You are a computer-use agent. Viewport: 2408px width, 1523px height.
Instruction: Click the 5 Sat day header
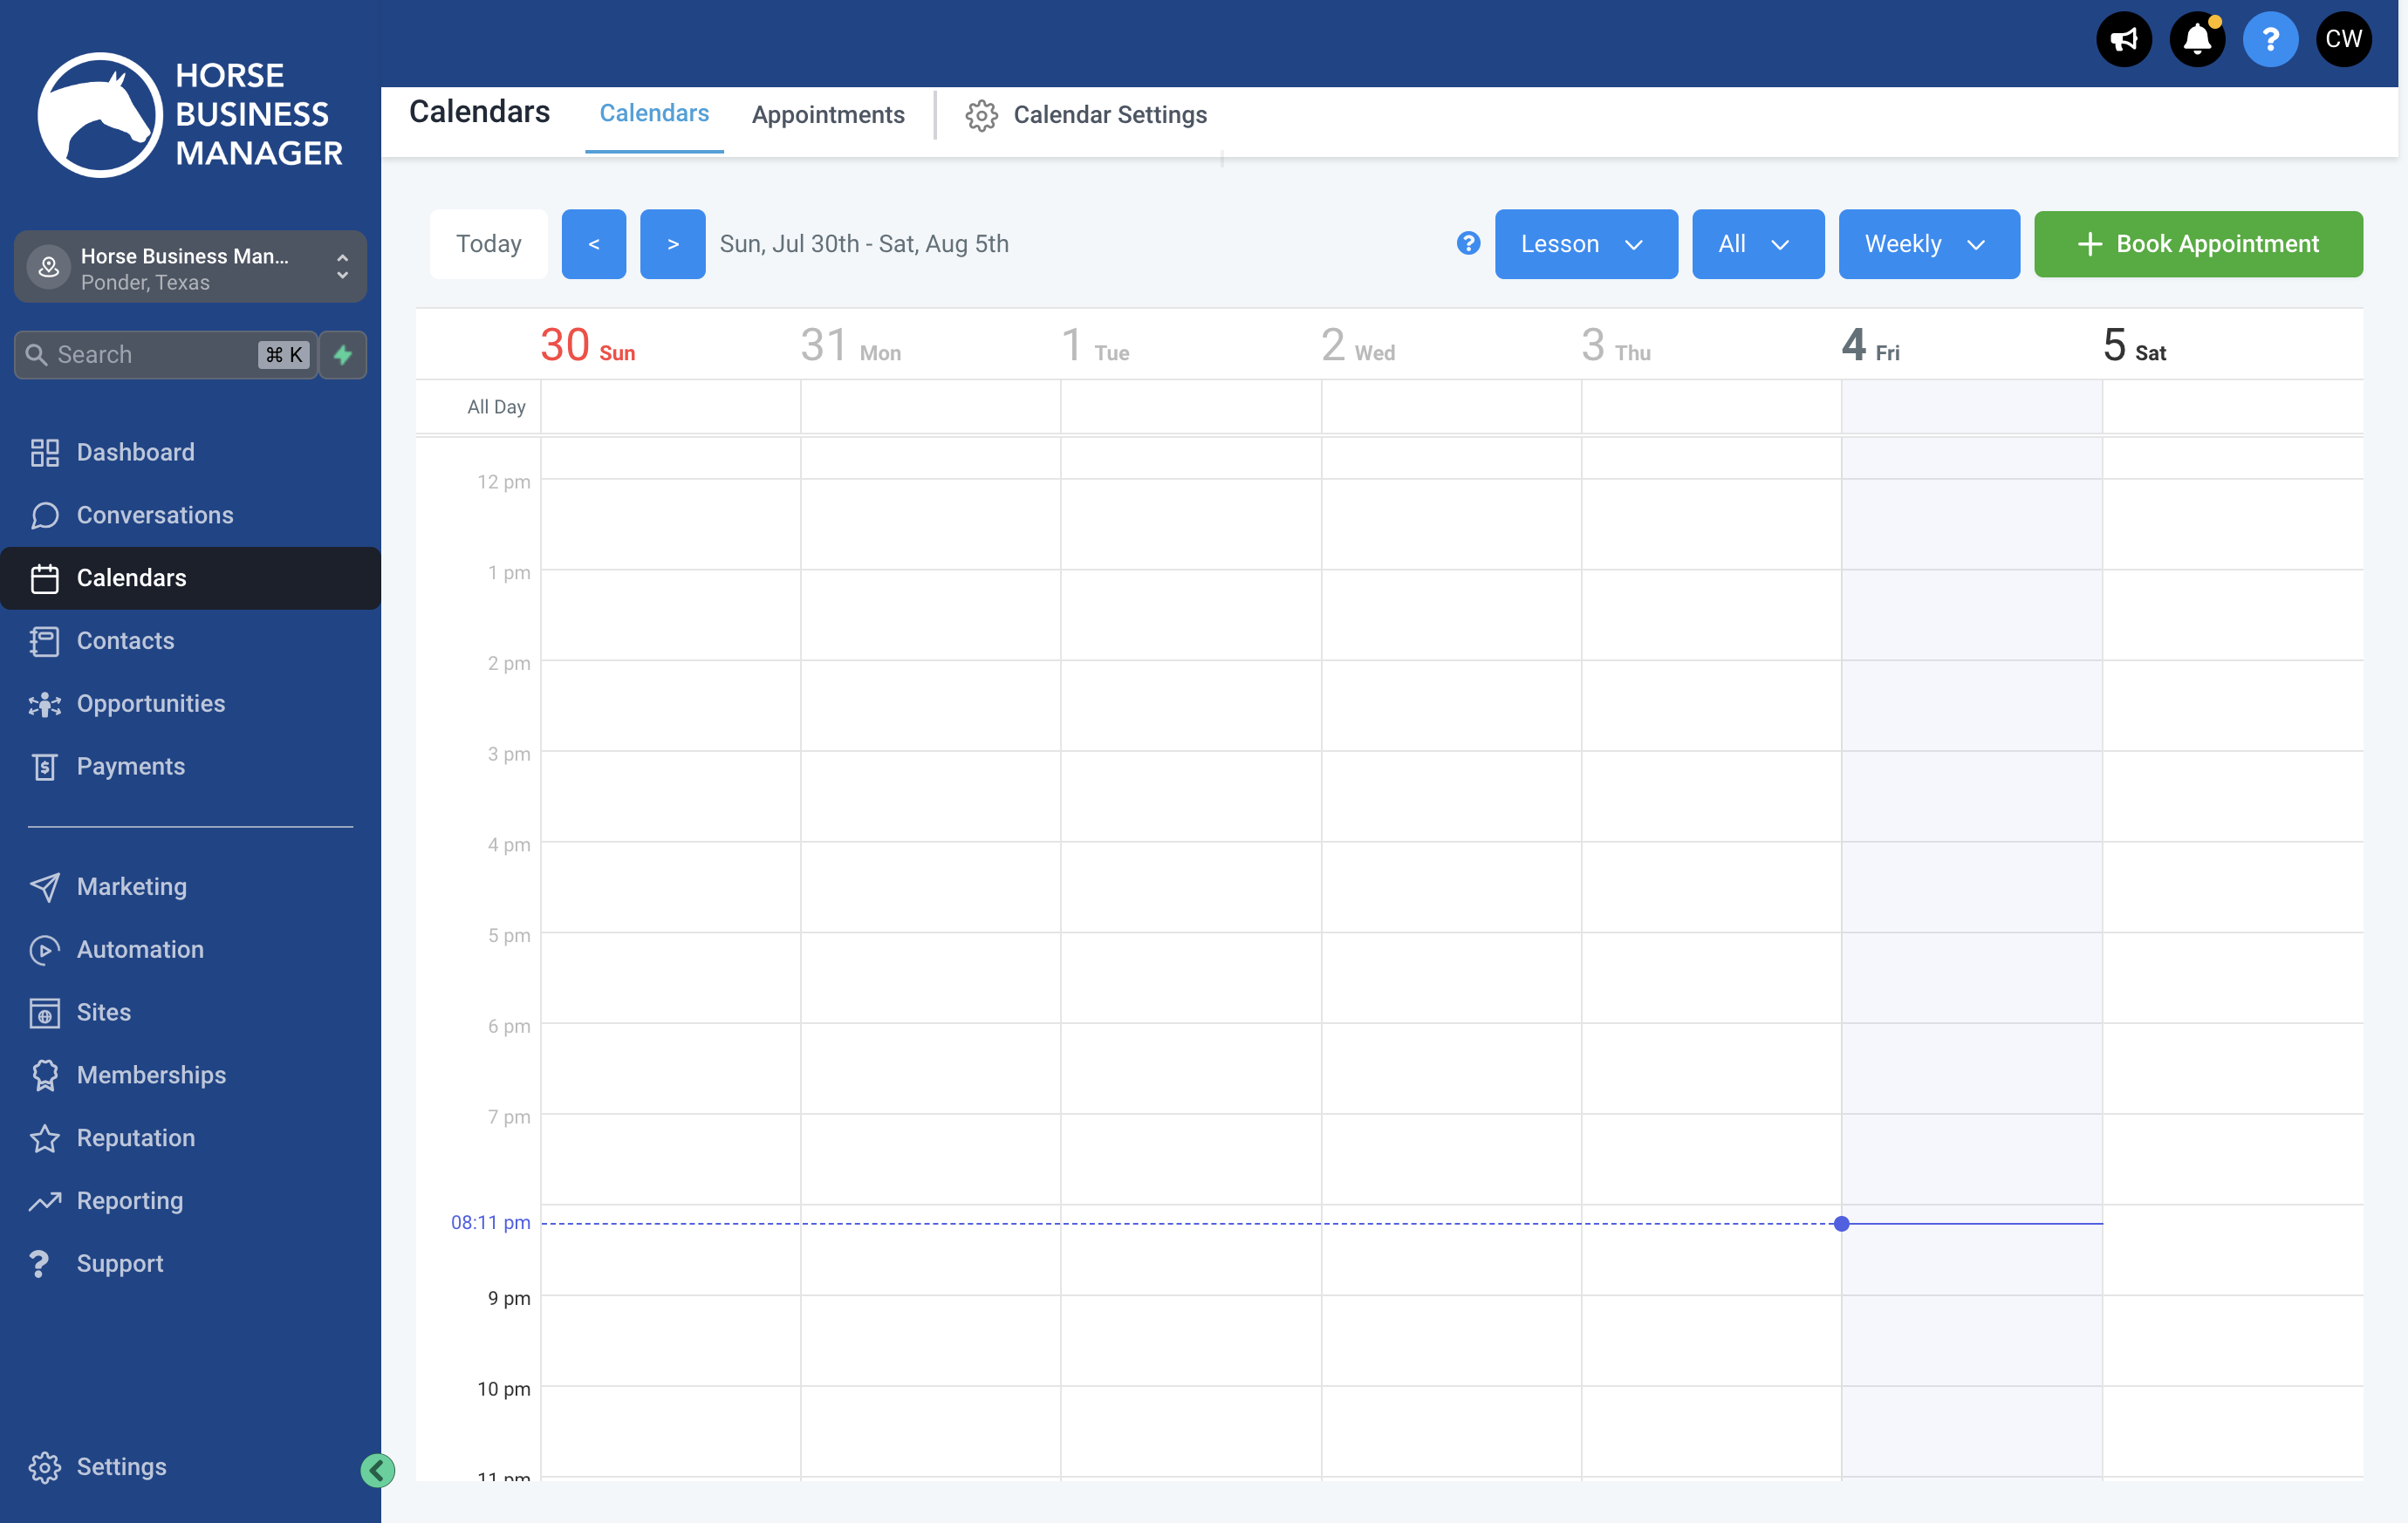tap(2134, 345)
